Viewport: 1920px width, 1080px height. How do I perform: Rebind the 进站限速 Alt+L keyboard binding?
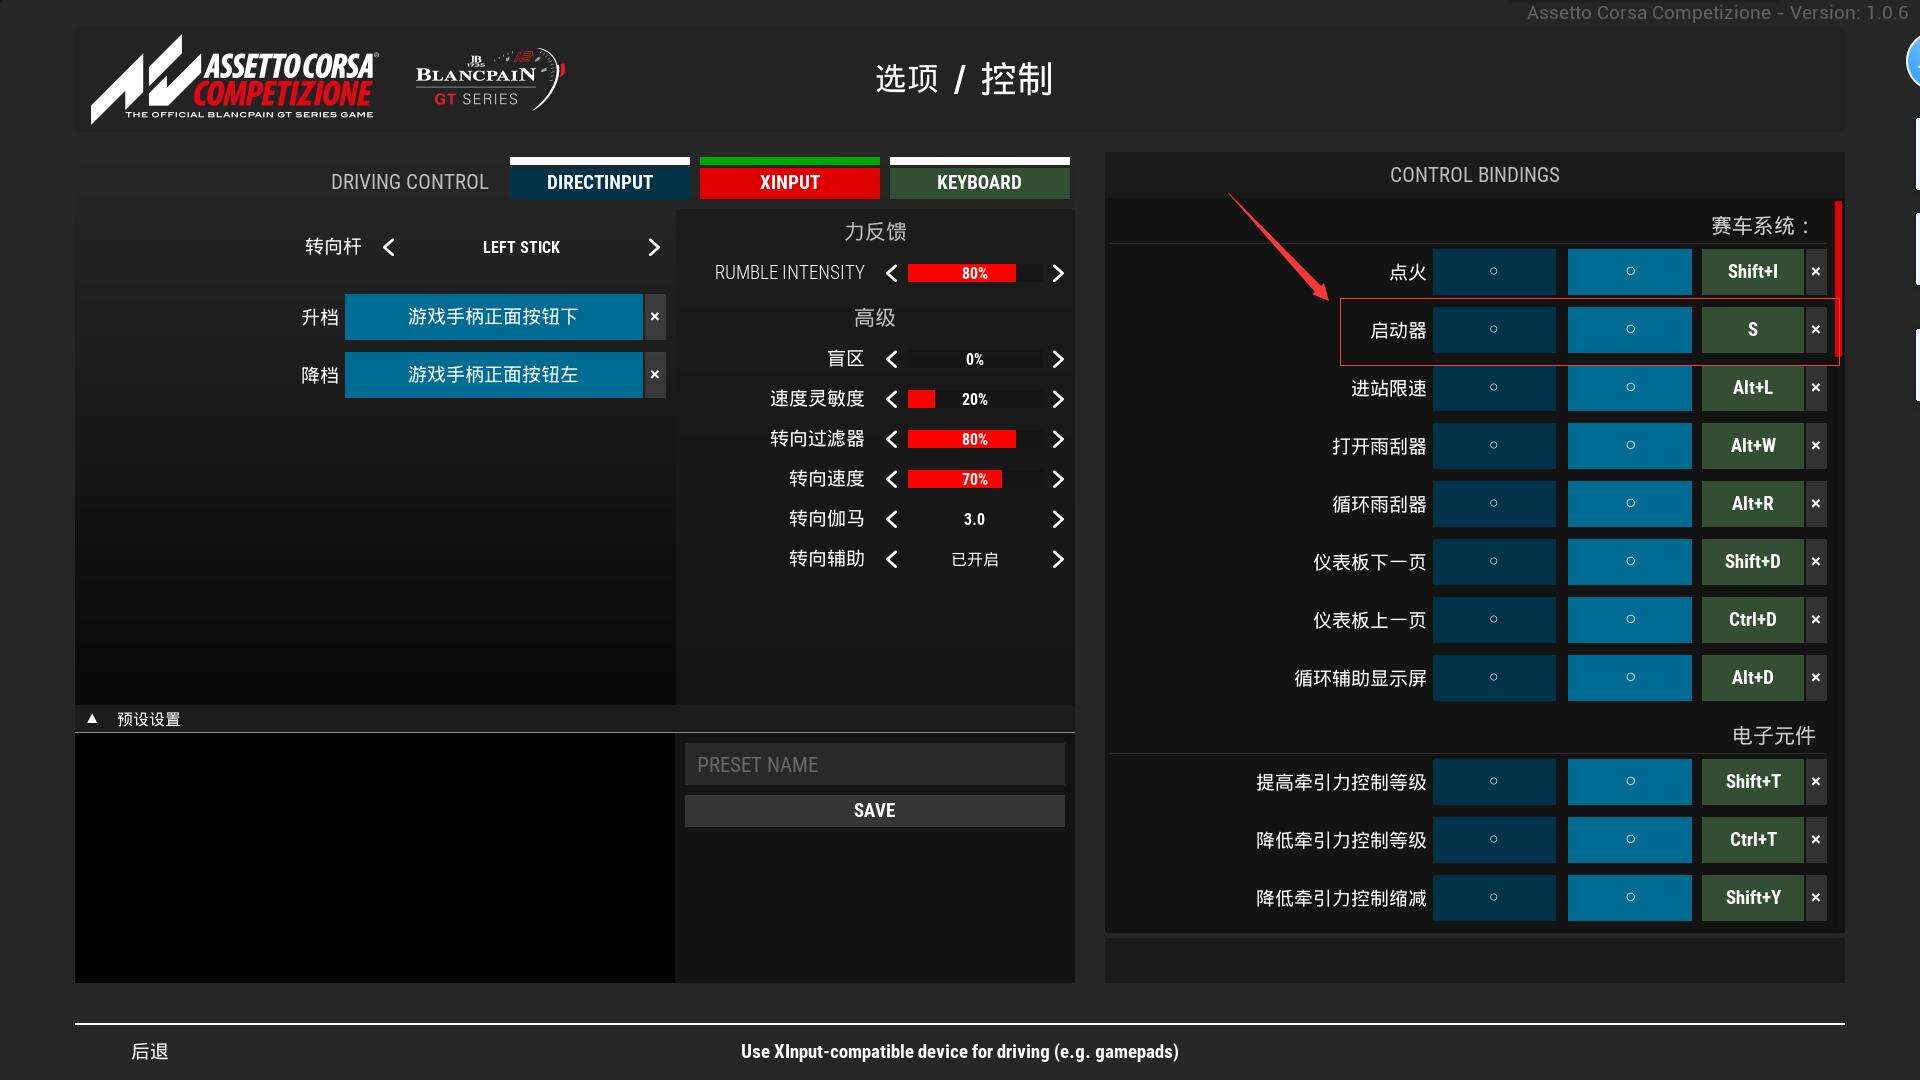pos(1753,388)
